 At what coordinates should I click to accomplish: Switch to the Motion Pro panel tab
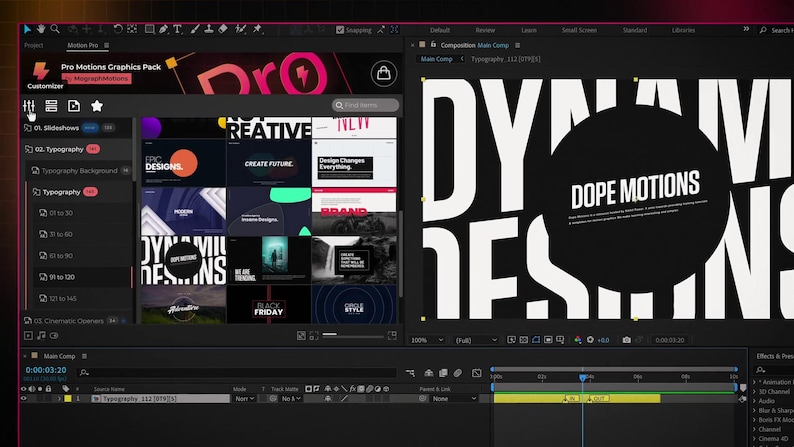point(83,45)
